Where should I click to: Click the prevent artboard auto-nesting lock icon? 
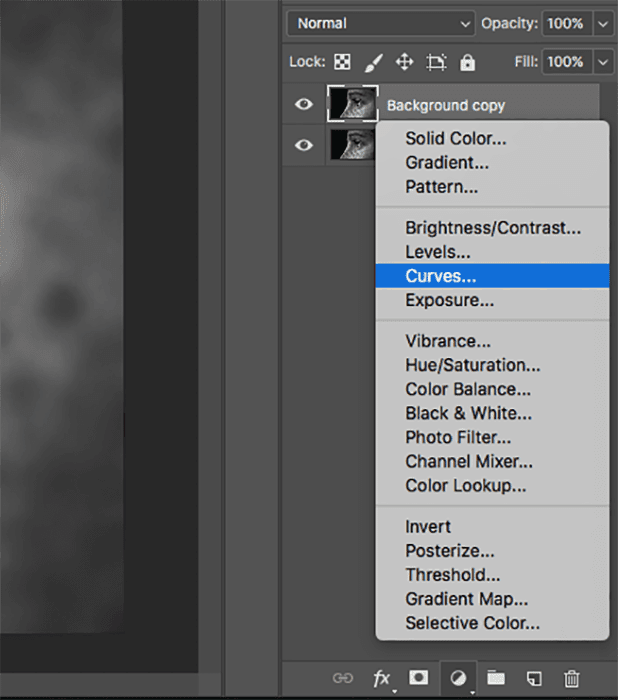pyautogui.click(x=436, y=62)
